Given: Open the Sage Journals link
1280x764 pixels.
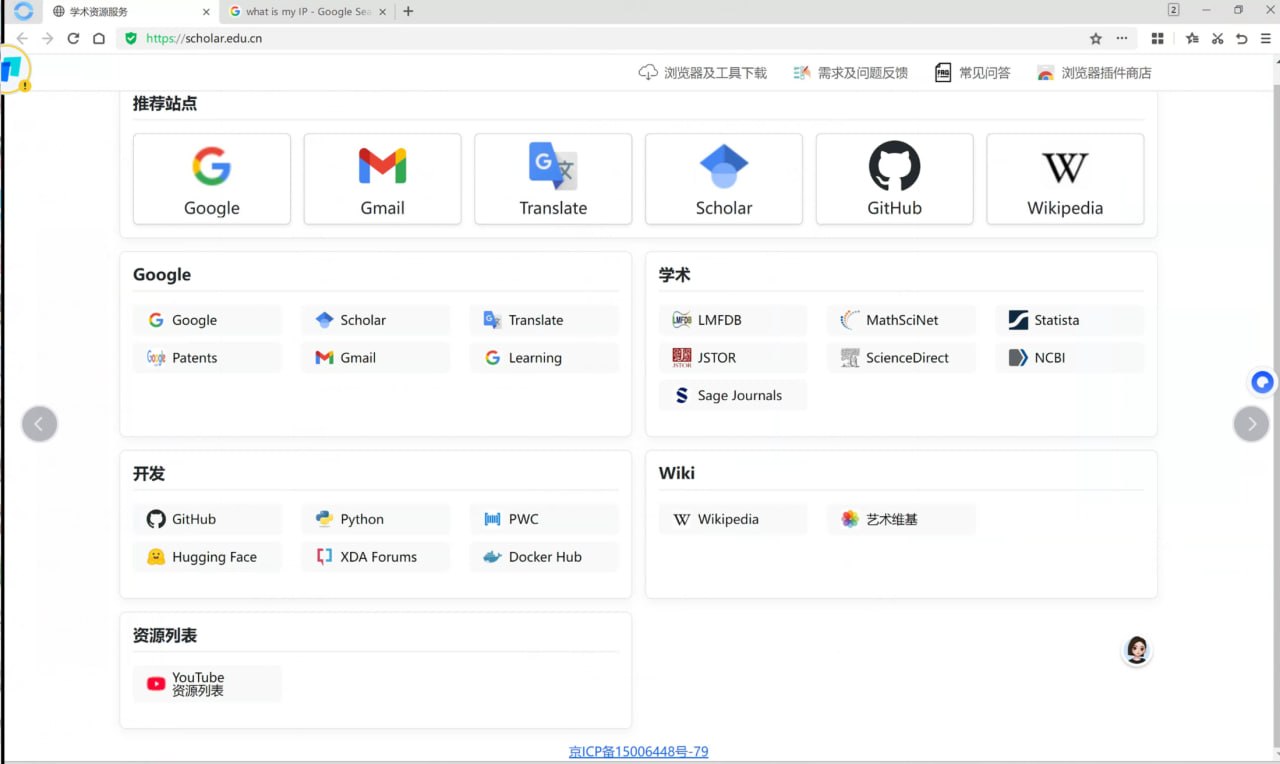Looking at the screenshot, I should click(x=733, y=396).
